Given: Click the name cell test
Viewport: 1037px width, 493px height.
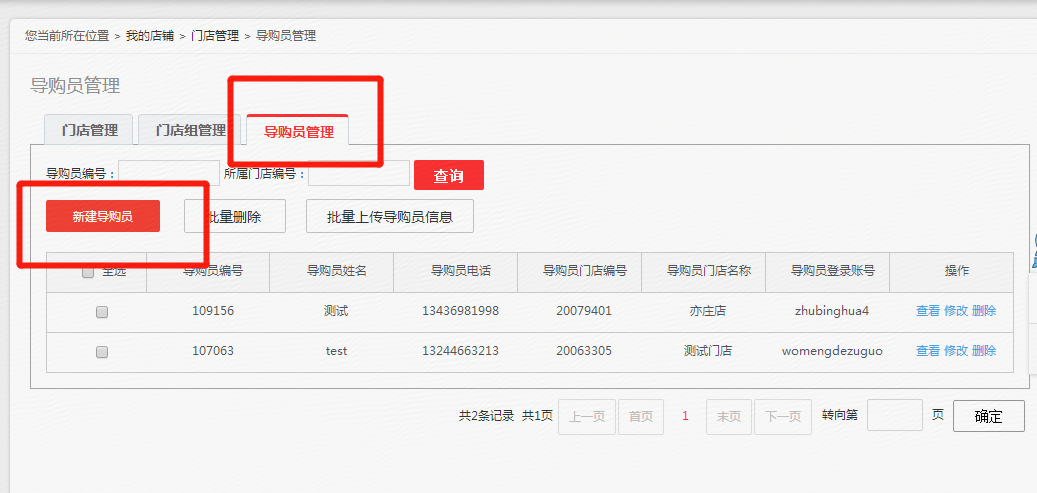Looking at the screenshot, I should tap(337, 351).
